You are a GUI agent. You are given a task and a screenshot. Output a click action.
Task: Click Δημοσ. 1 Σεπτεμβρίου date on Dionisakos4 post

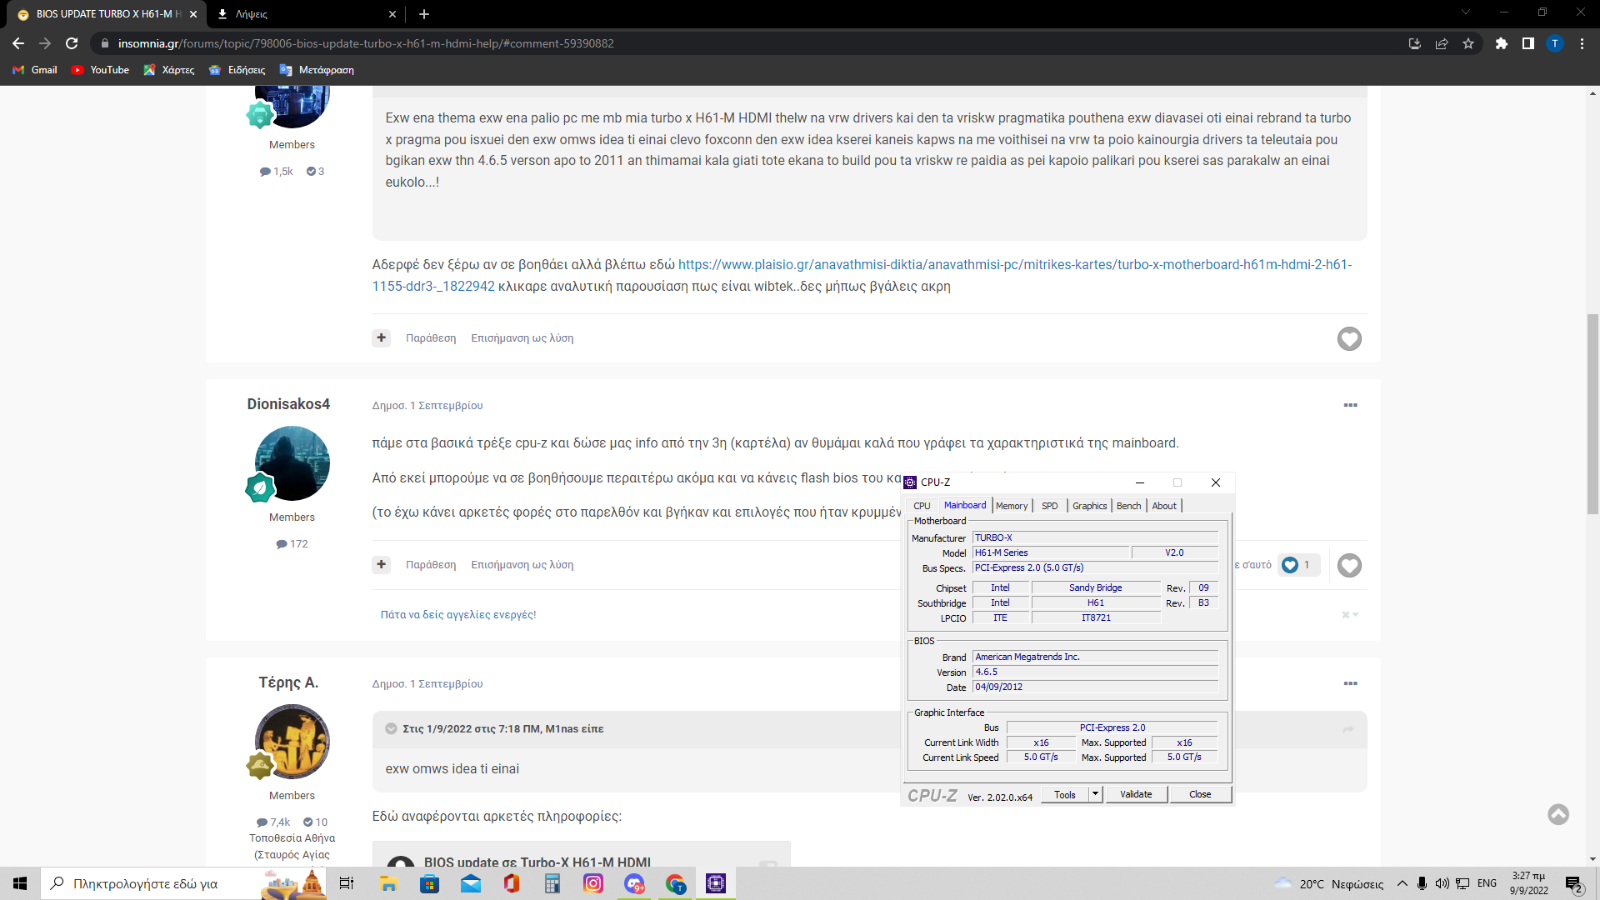427,405
